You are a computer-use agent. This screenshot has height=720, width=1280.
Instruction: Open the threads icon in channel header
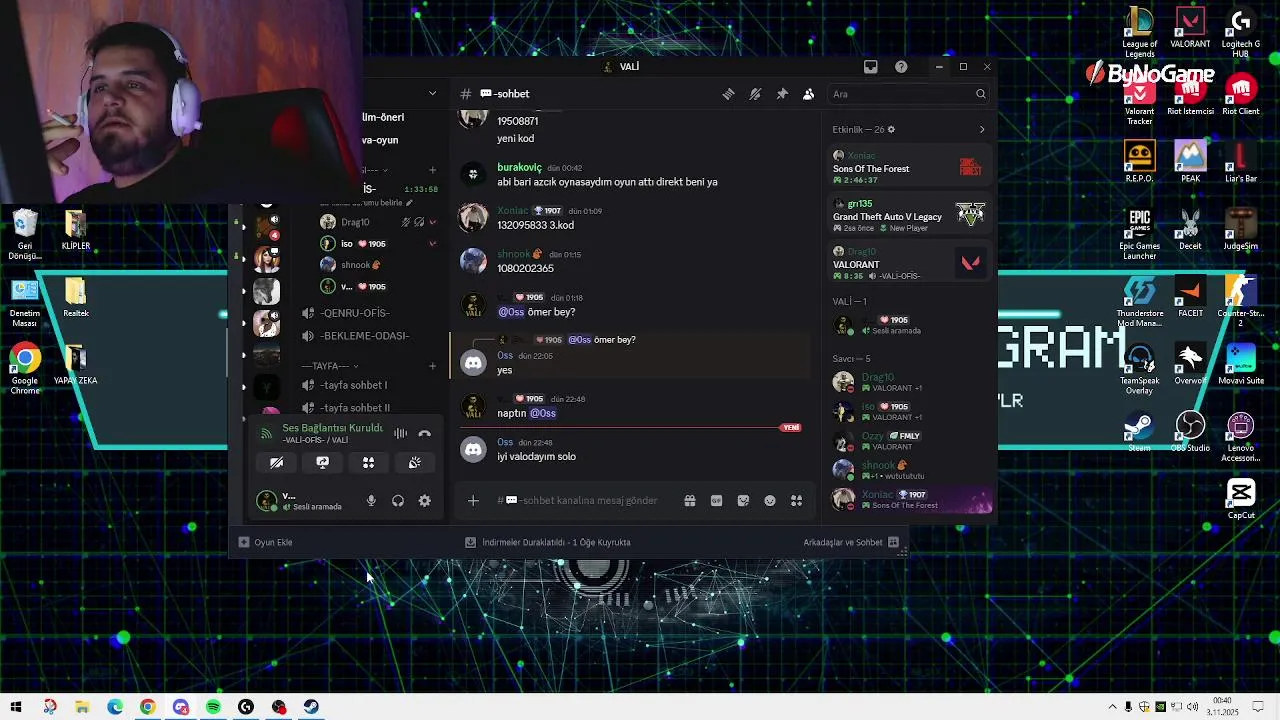(728, 94)
